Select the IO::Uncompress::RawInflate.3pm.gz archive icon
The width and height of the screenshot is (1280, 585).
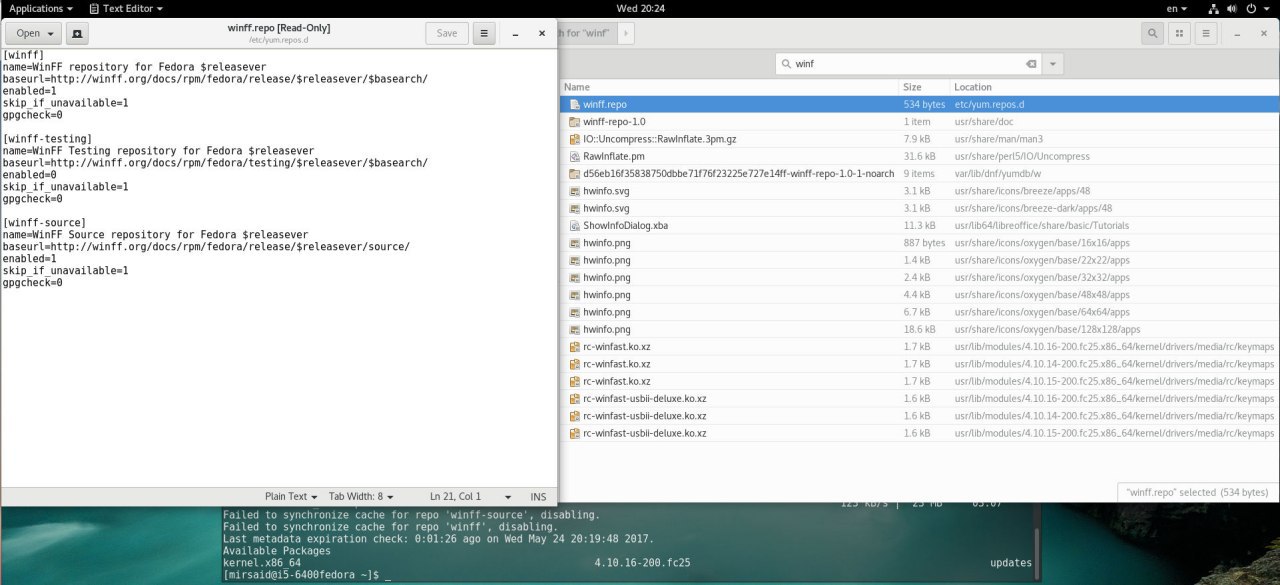tap(574, 139)
